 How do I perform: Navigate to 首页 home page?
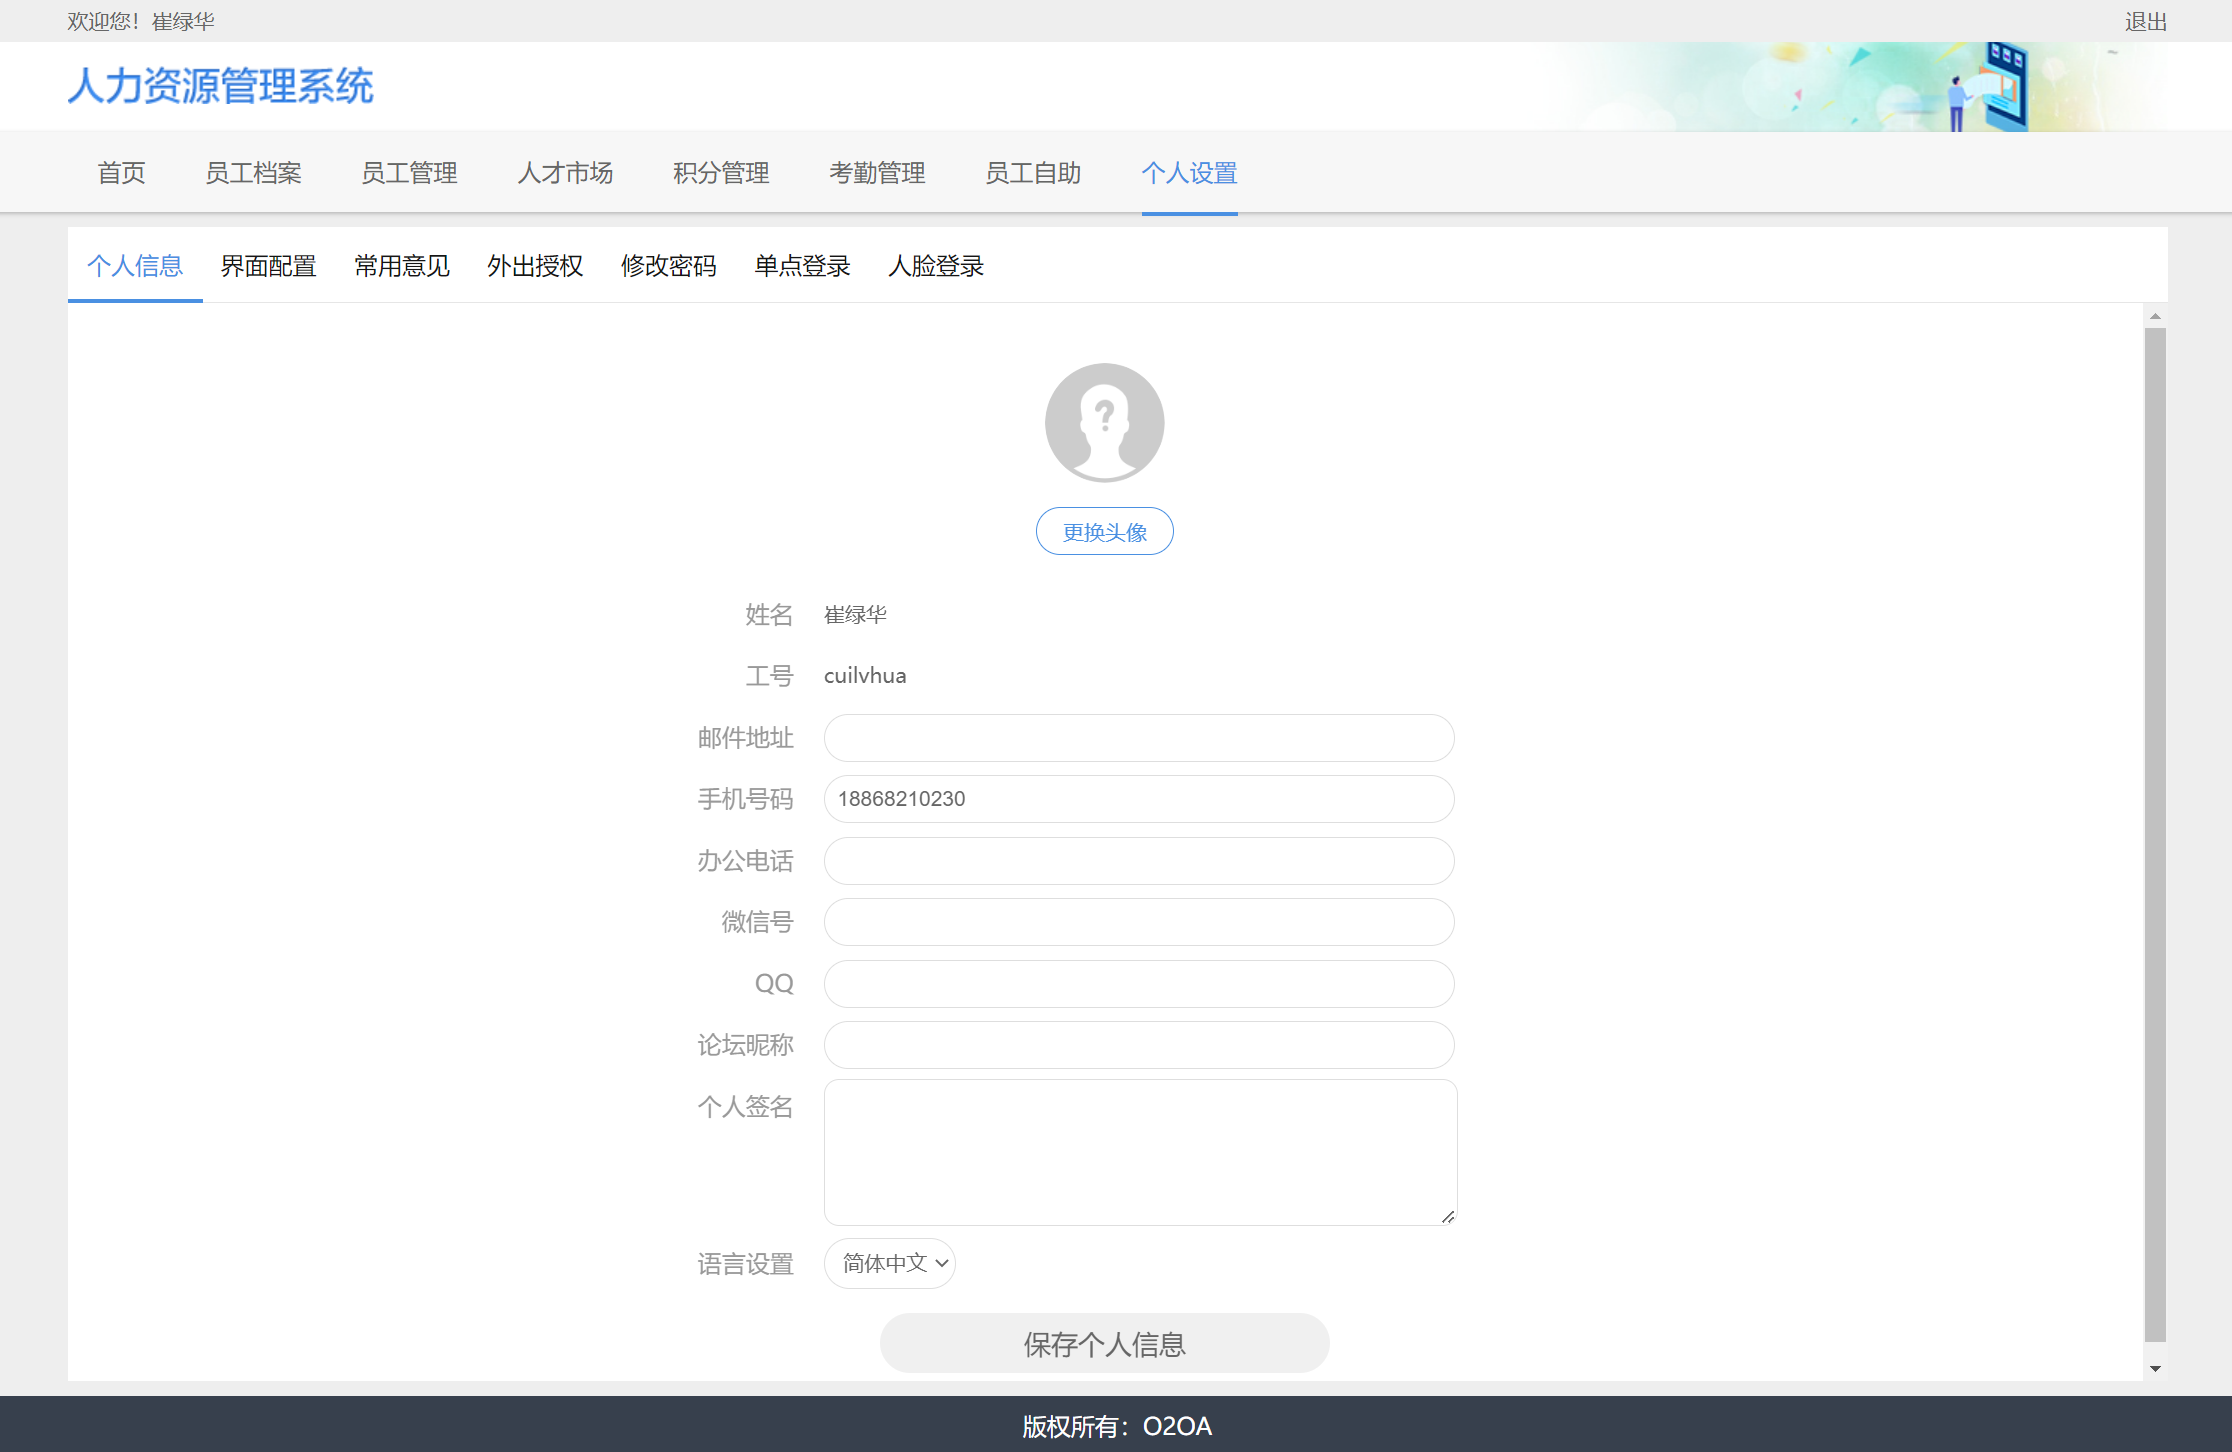click(x=121, y=173)
